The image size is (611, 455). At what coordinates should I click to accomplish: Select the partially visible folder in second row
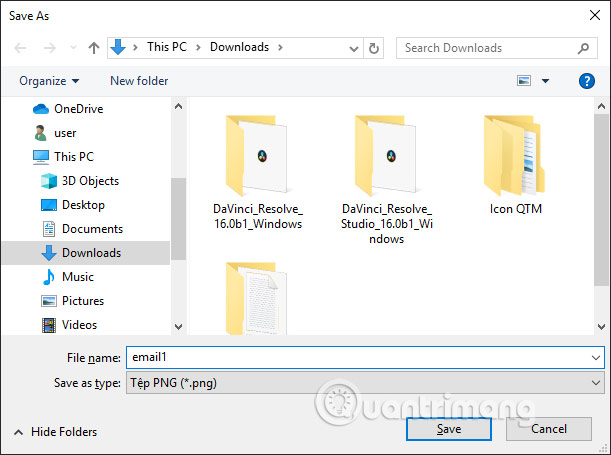click(257, 298)
